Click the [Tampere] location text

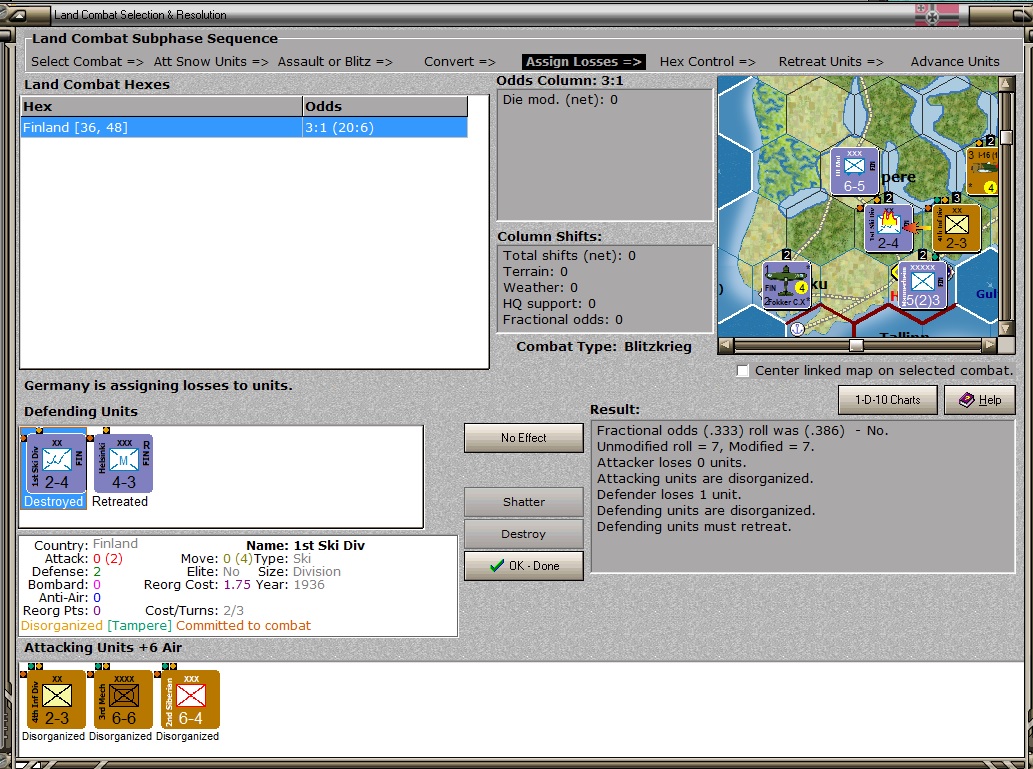tap(139, 625)
